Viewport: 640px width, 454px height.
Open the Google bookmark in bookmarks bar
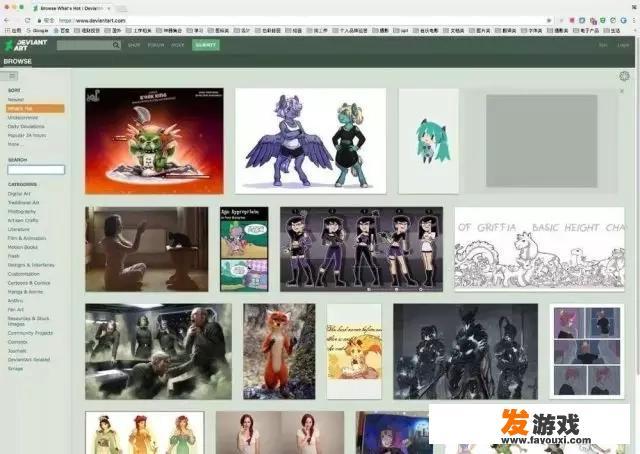[x=38, y=30]
